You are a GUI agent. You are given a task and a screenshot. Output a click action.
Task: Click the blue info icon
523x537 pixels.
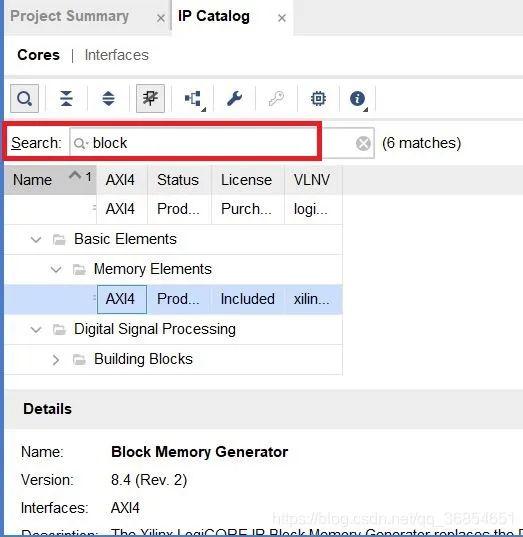tap(358, 99)
